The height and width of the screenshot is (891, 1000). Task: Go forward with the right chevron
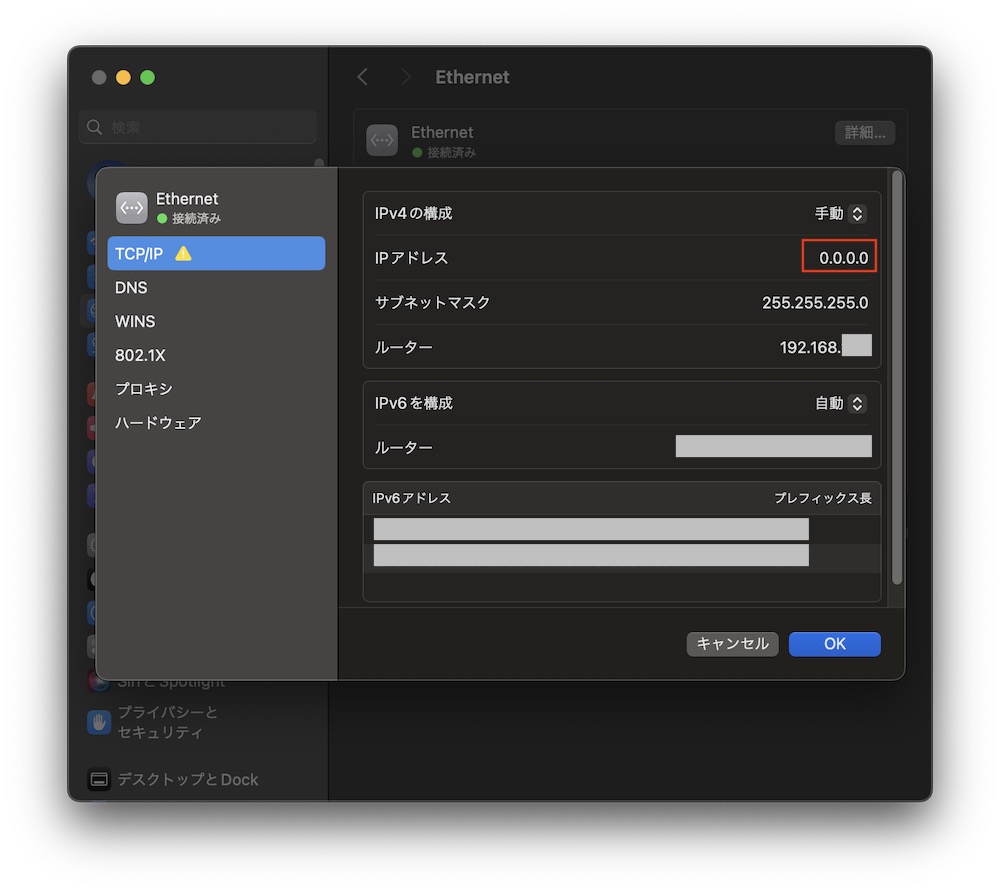[x=405, y=77]
